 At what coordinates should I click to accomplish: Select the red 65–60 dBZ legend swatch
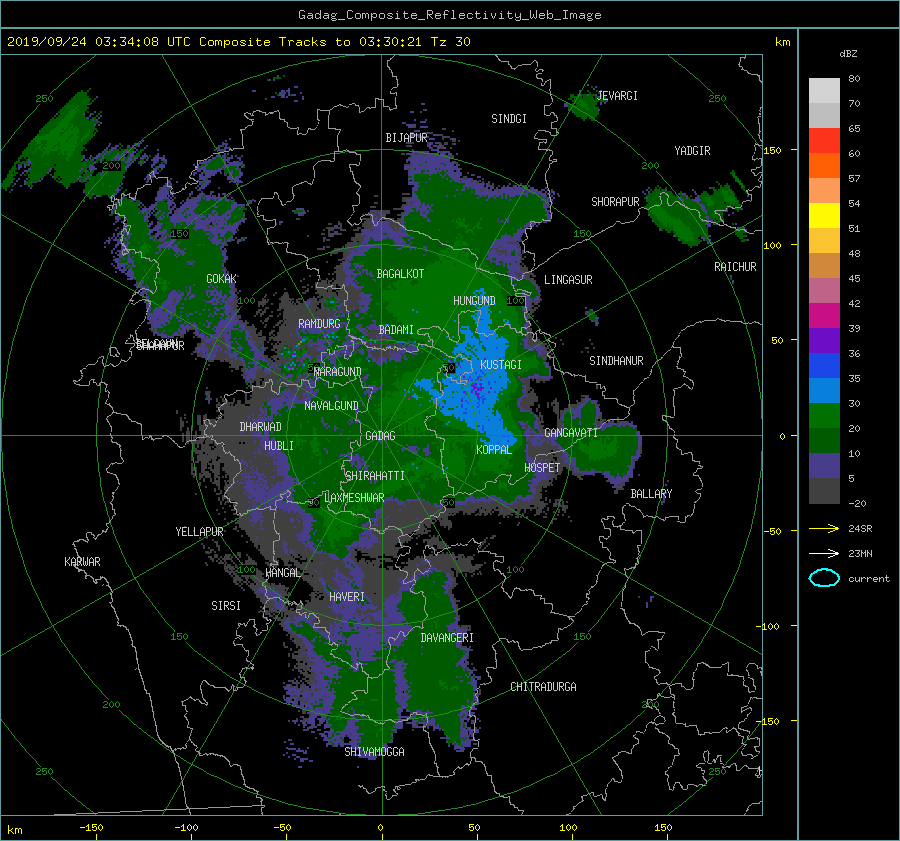click(824, 141)
